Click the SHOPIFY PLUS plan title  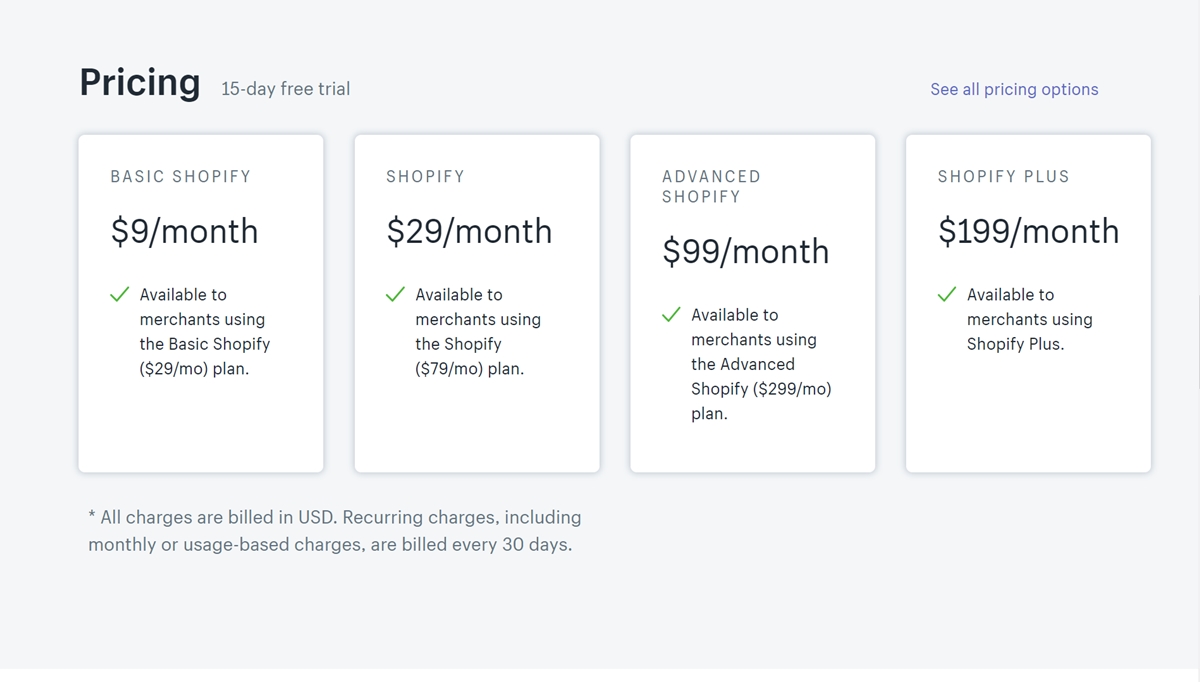pos(1004,176)
